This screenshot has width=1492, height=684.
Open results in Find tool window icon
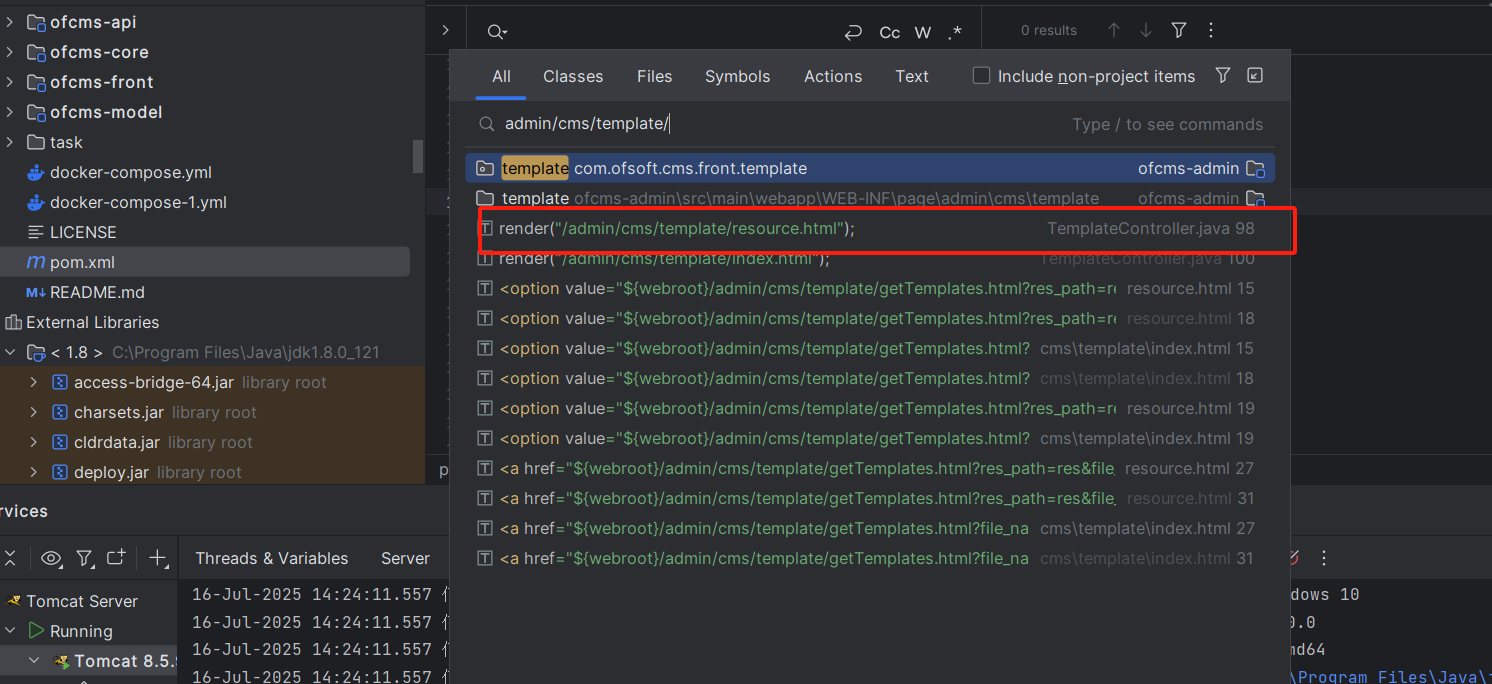pyautogui.click(x=1255, y=75)
